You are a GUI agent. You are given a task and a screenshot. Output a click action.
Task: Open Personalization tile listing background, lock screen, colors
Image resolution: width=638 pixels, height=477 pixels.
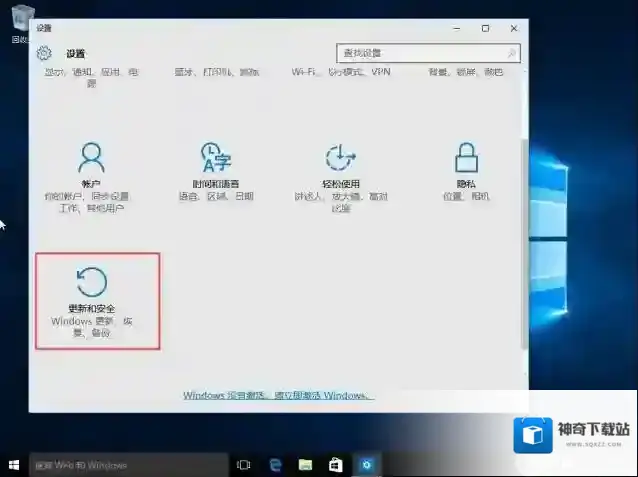(465, 73)
